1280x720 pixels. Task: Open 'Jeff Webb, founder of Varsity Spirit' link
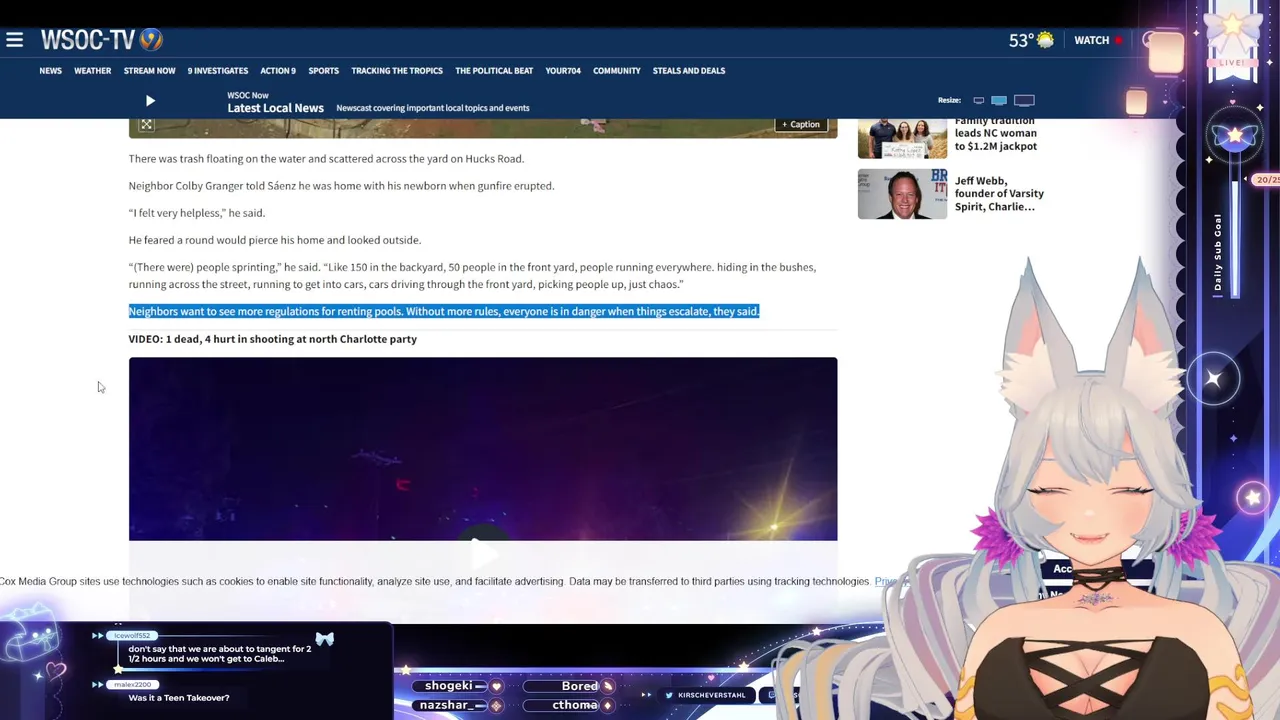(999, 194)
